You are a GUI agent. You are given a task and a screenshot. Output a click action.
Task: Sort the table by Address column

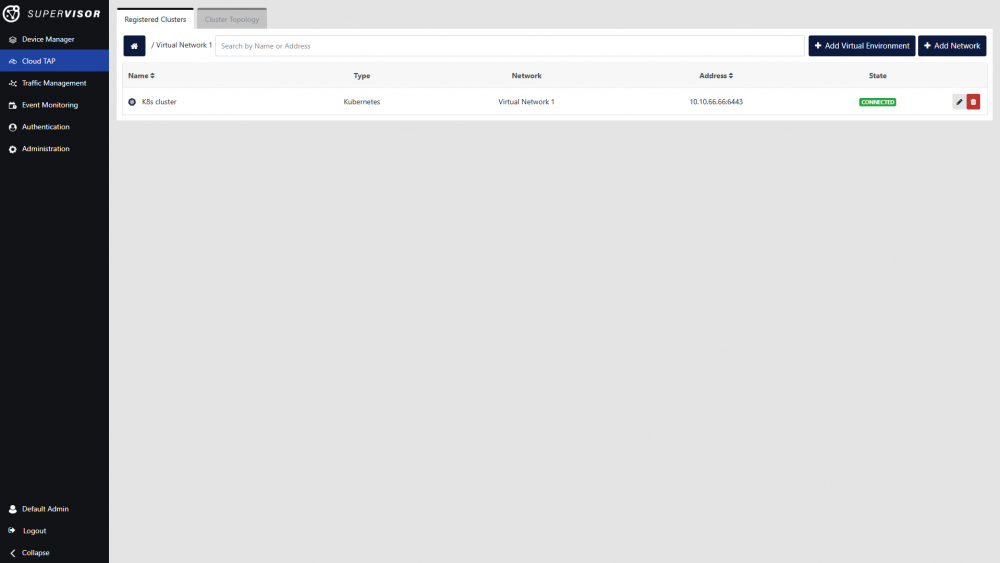(x=715, y=76)
